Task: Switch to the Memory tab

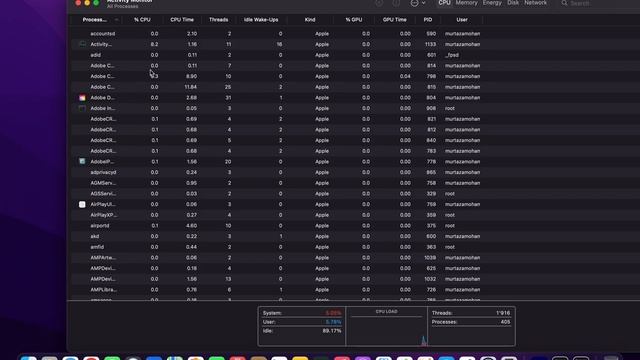Action: pos(467,3)
